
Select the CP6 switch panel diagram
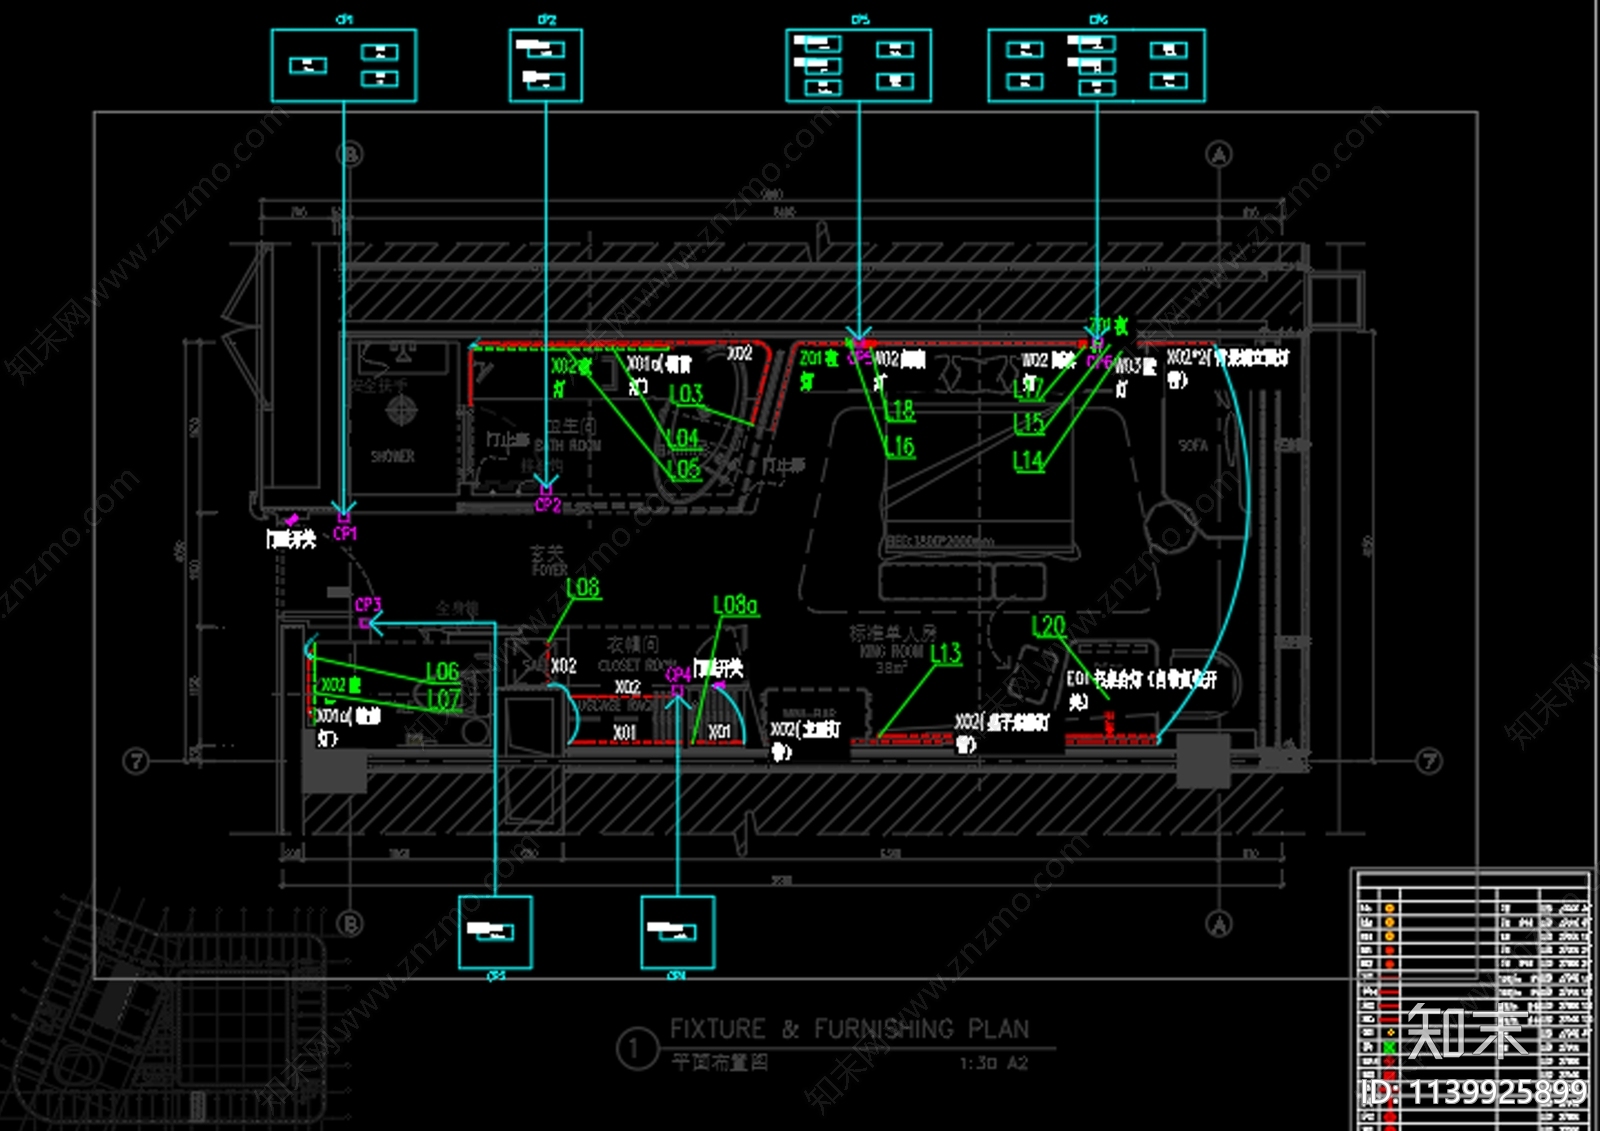1096,65
